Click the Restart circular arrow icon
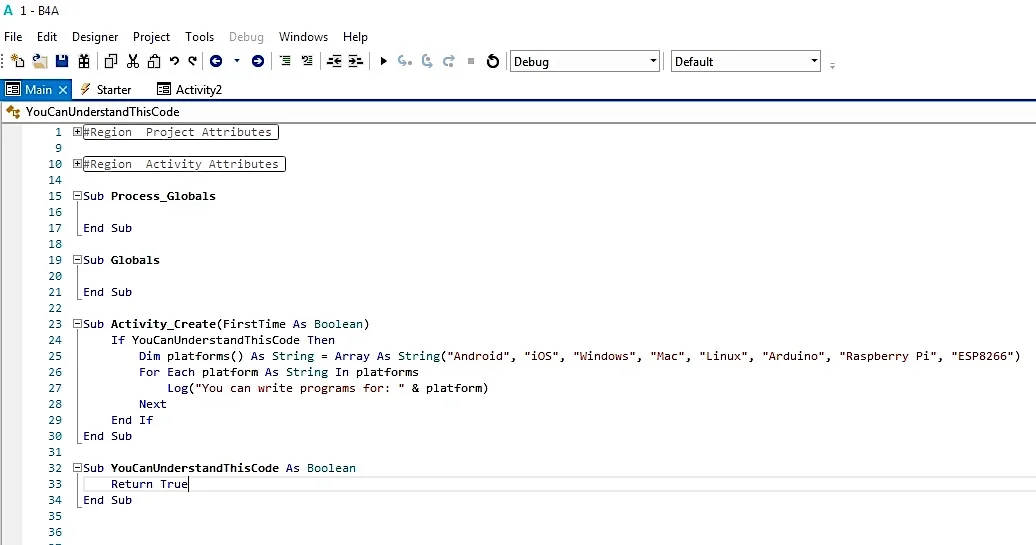The image size is (1036, 545). [493, 61]
